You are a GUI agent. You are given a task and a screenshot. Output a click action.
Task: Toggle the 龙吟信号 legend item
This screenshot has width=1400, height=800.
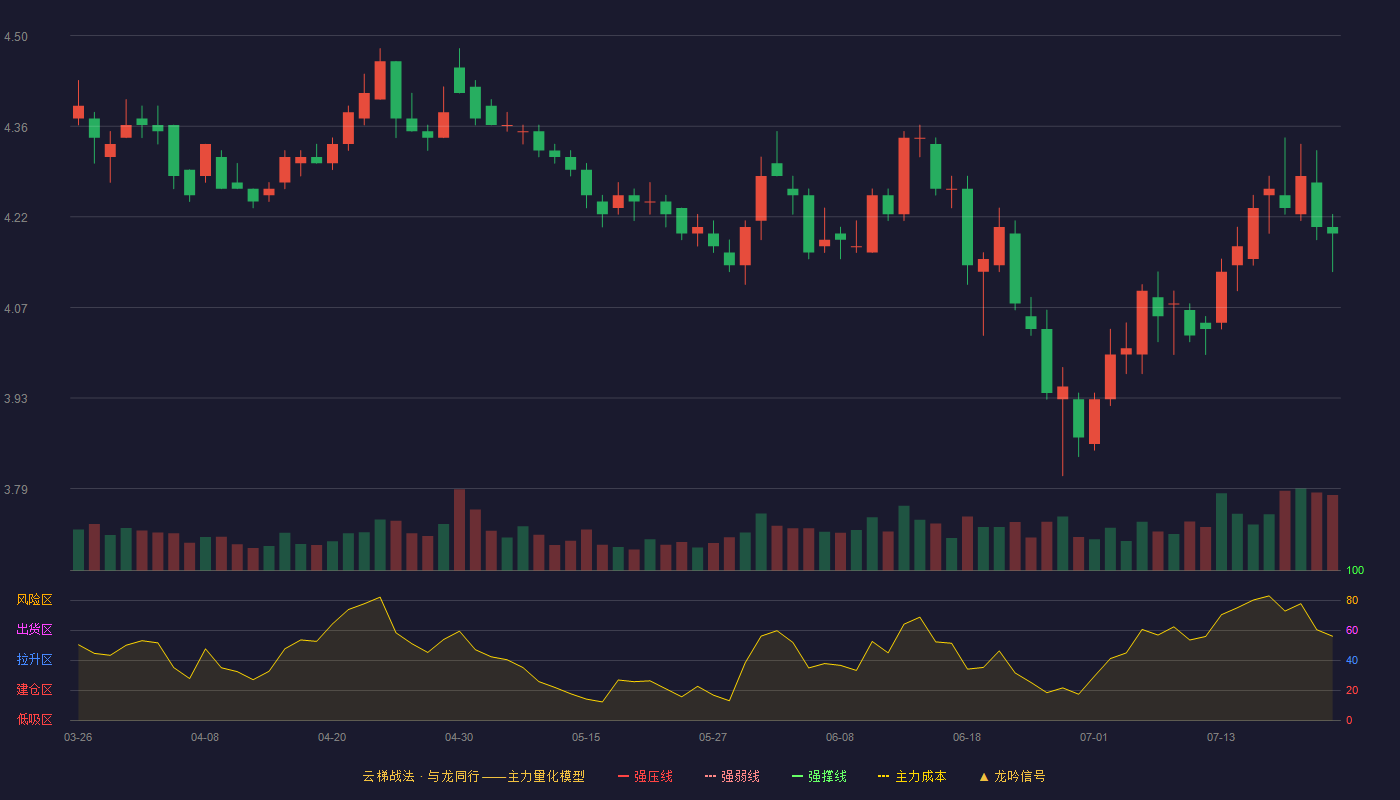coord(1012,776)
